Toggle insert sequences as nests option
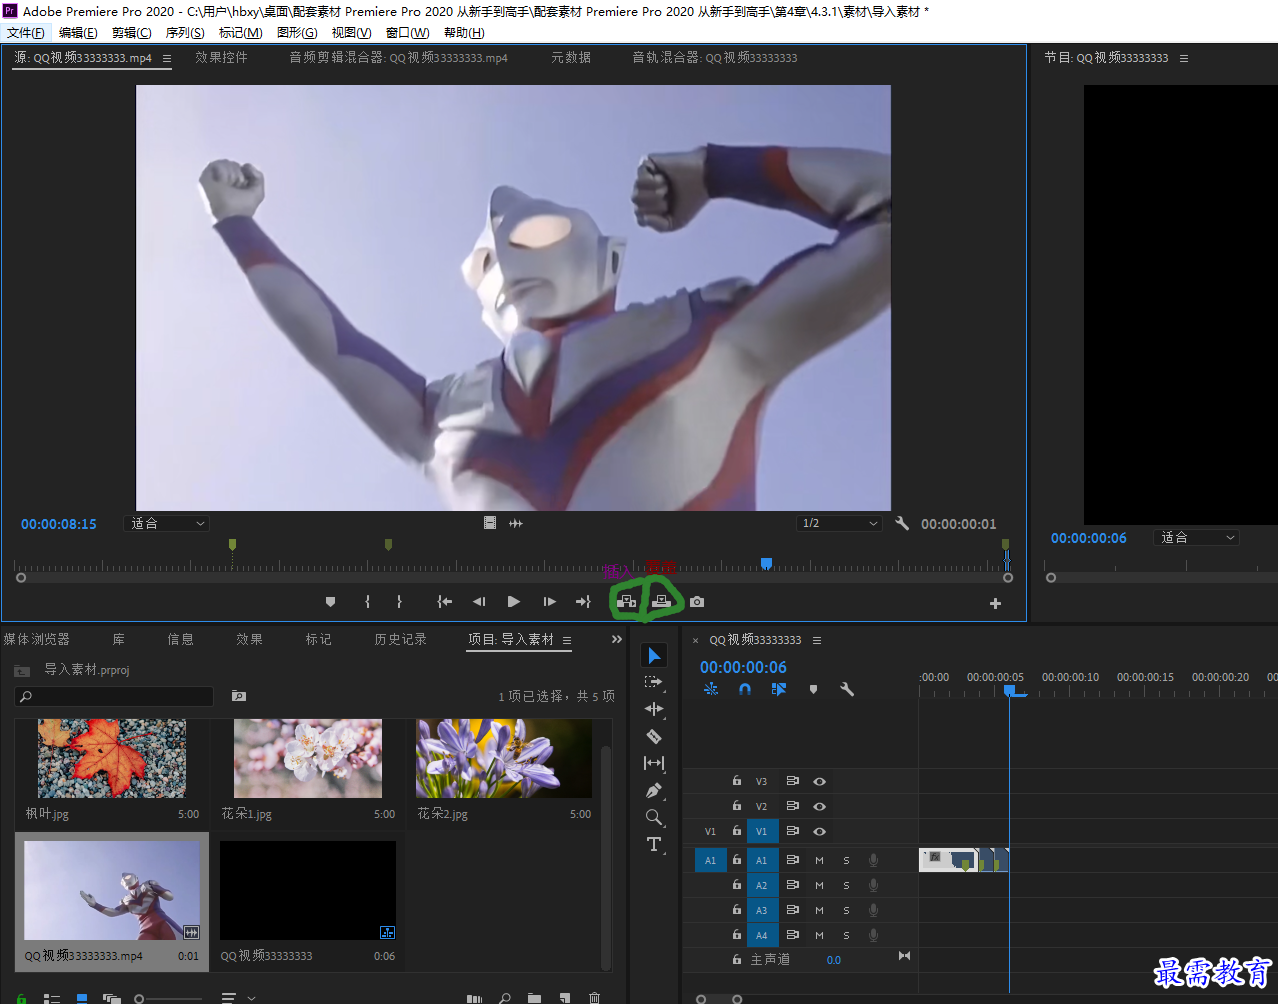This screenshot has width=1278, height=1004. tap(711, 689)
